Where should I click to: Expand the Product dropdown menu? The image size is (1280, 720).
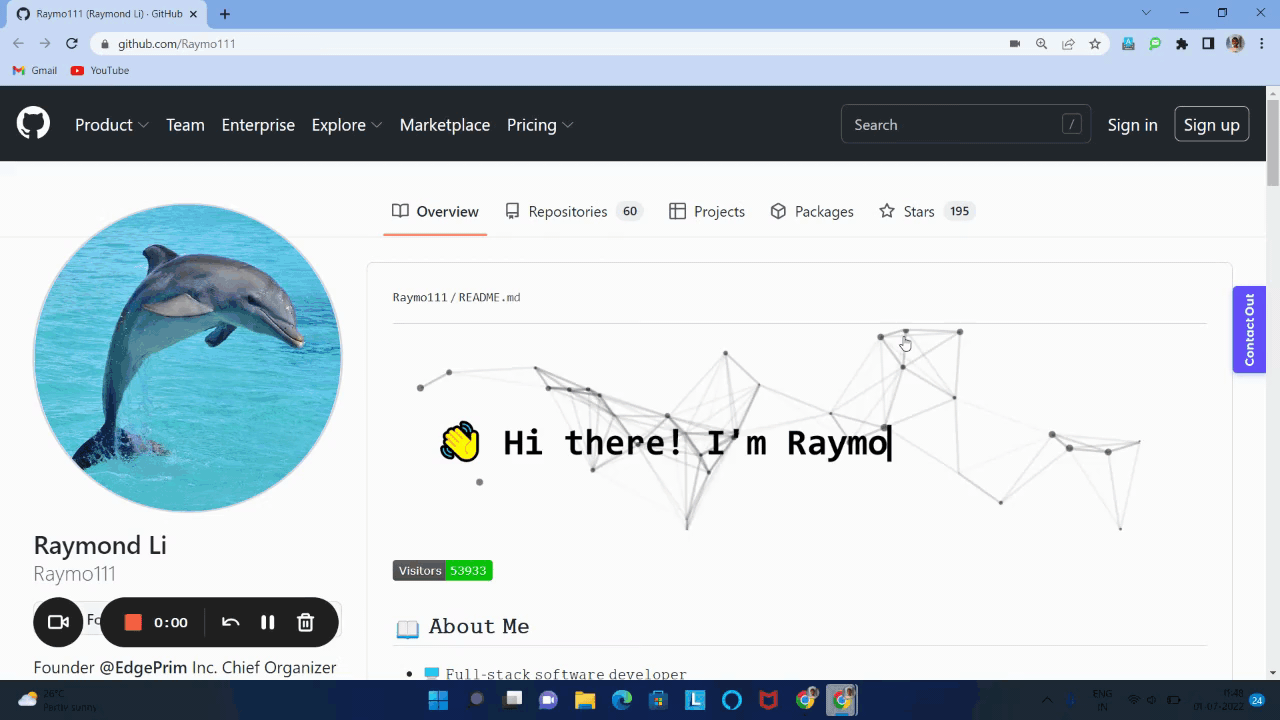click(112, 125)
